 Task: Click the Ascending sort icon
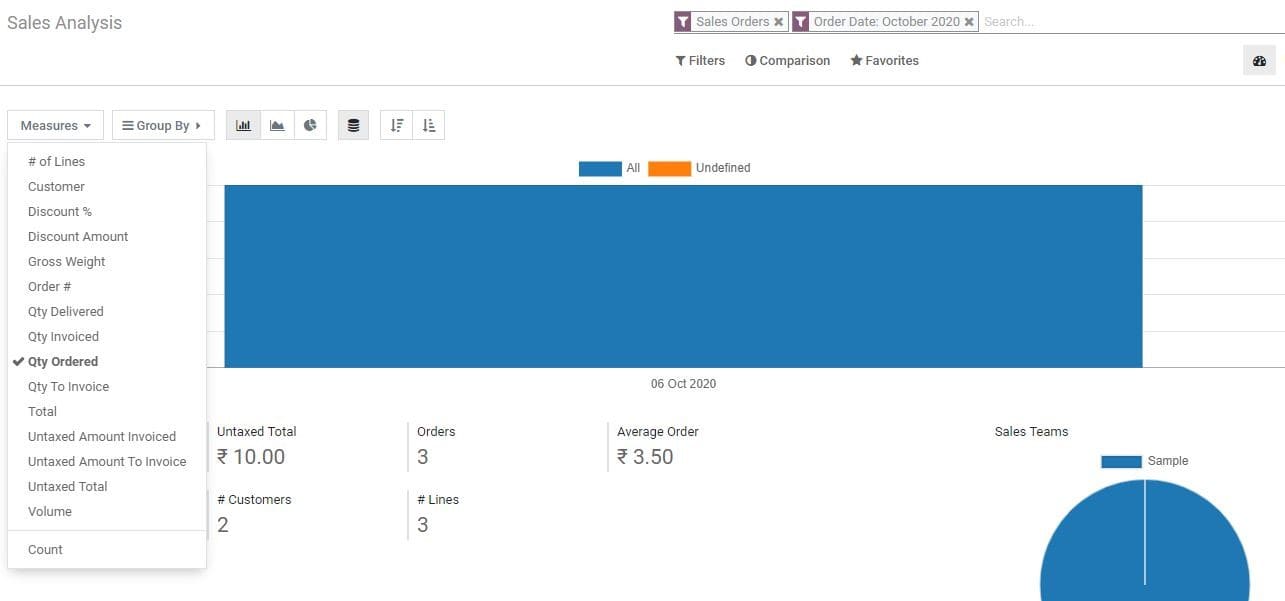[x=428, y=124]
